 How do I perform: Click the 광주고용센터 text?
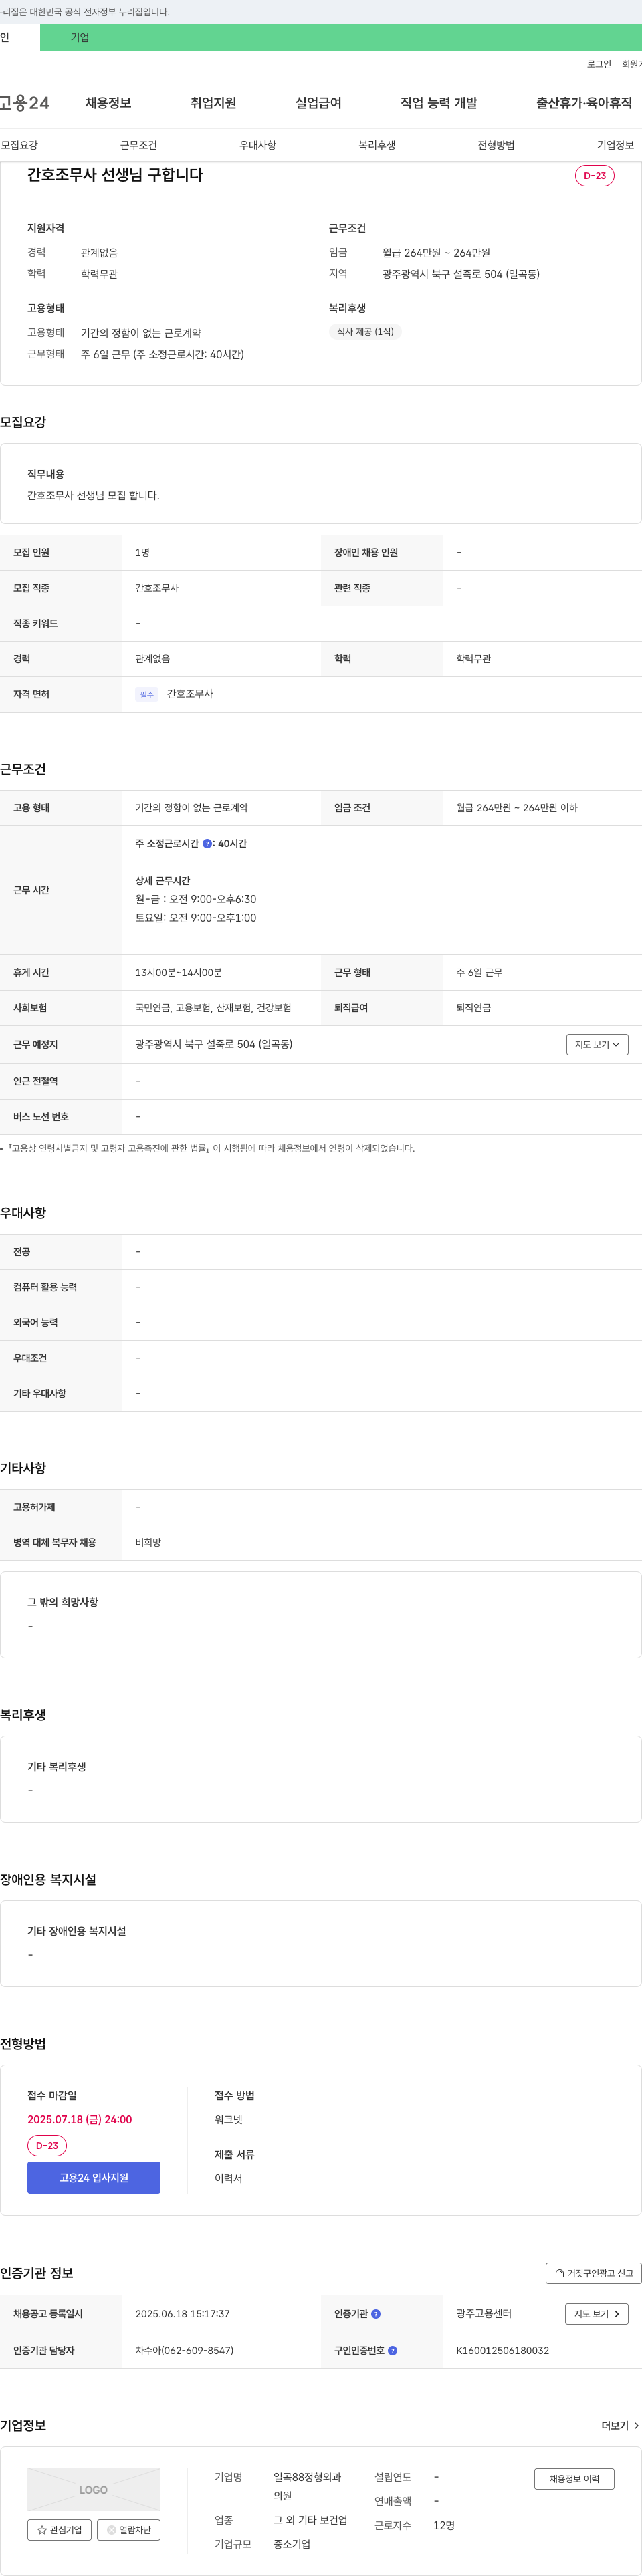pyautogui.click(x=484, y=2314)
